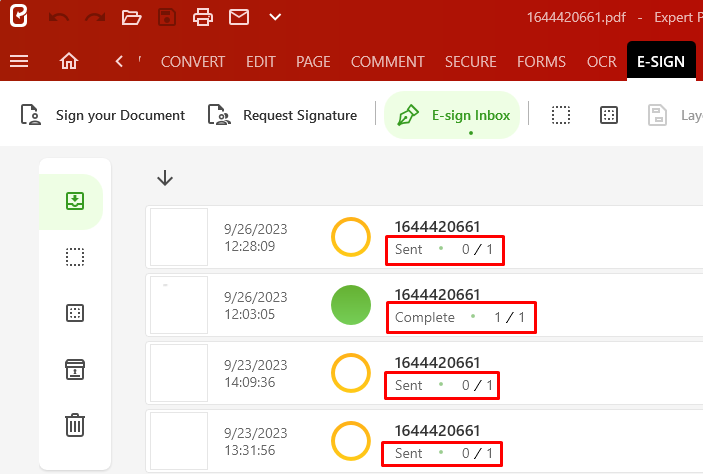Select the FORMS tab

click(x=541, y=61)
